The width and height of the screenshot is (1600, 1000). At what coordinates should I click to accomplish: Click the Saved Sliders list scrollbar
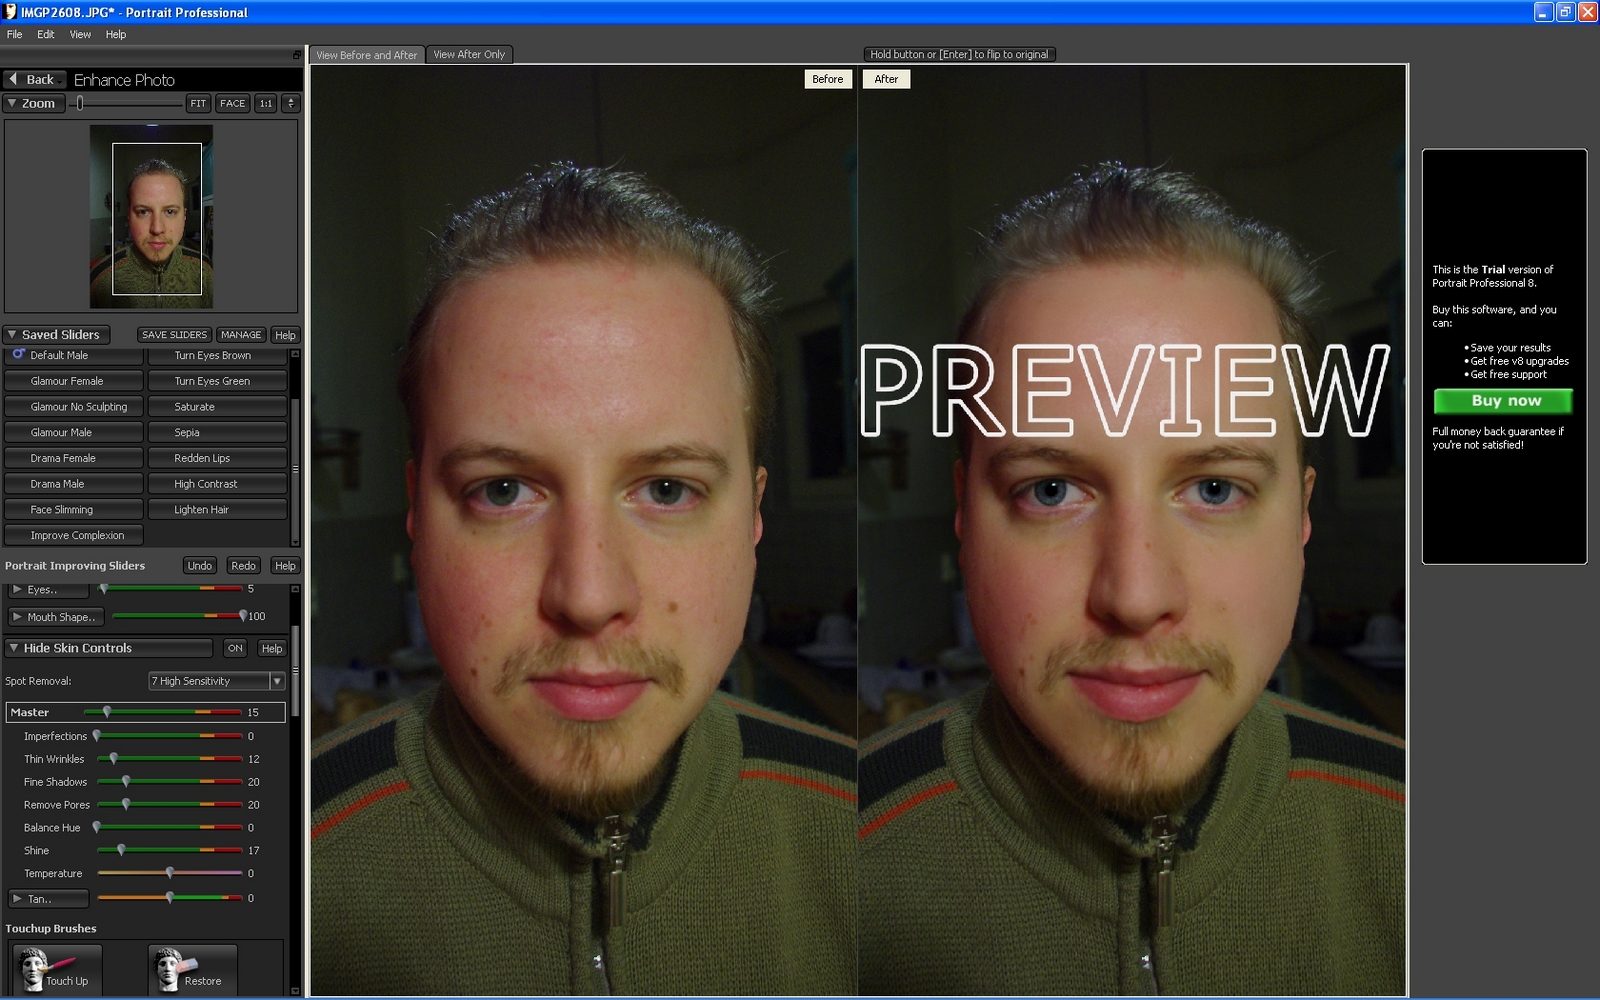pos(295,447)
